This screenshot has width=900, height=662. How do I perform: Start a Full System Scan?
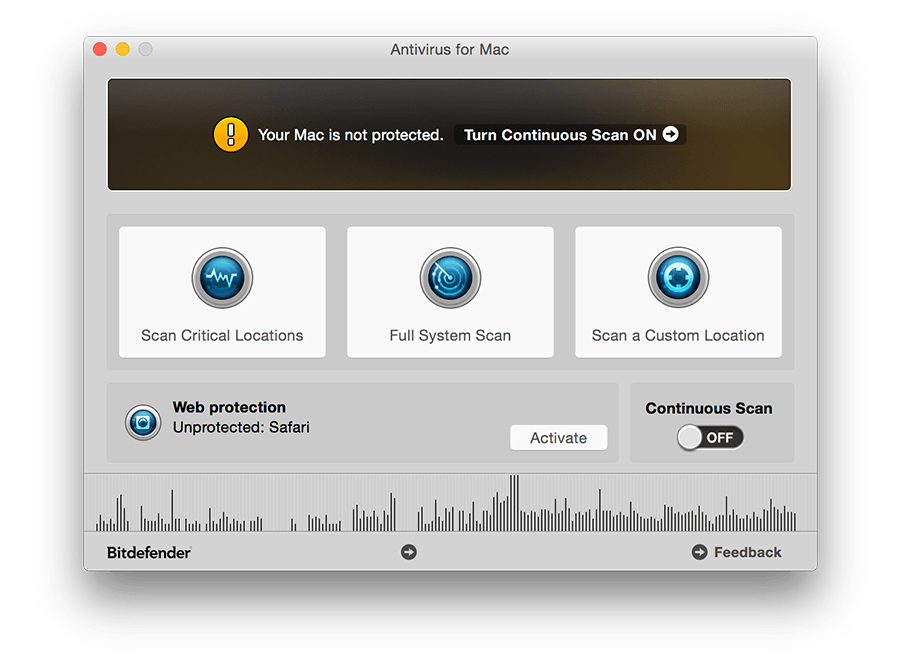click(x=450, y=292)
